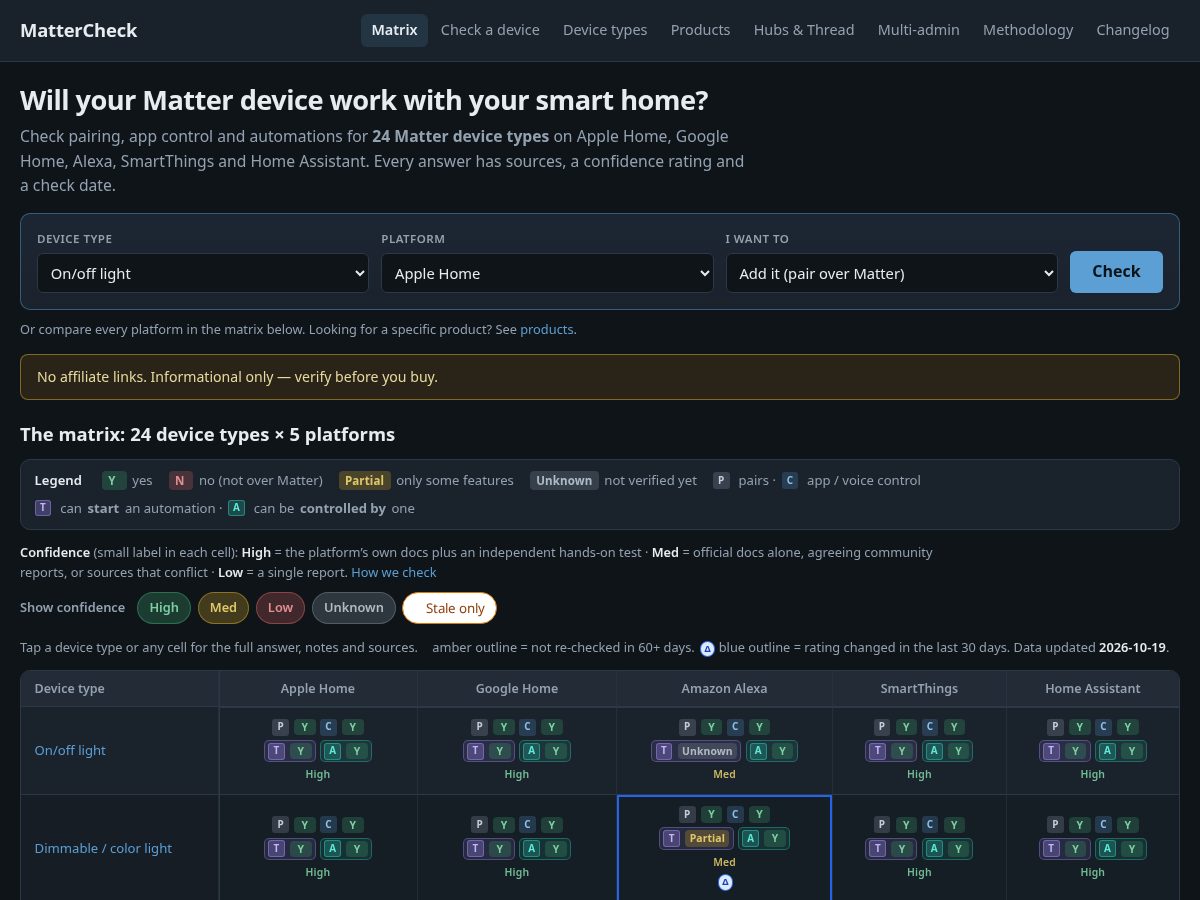Click the 'No affiliate links' notice banner
Screen dimensions: 1200x900
click(600, 377)
